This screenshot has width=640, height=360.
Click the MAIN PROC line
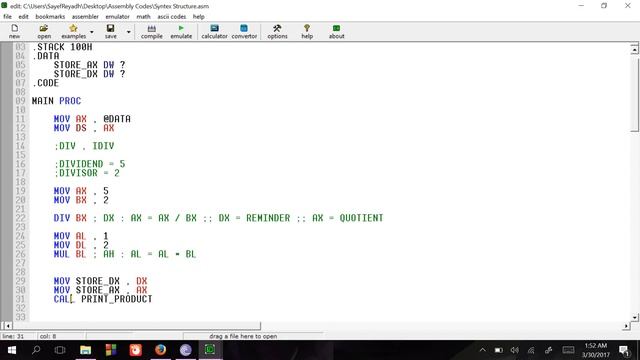pyautogui.click(x=56, y=101)
